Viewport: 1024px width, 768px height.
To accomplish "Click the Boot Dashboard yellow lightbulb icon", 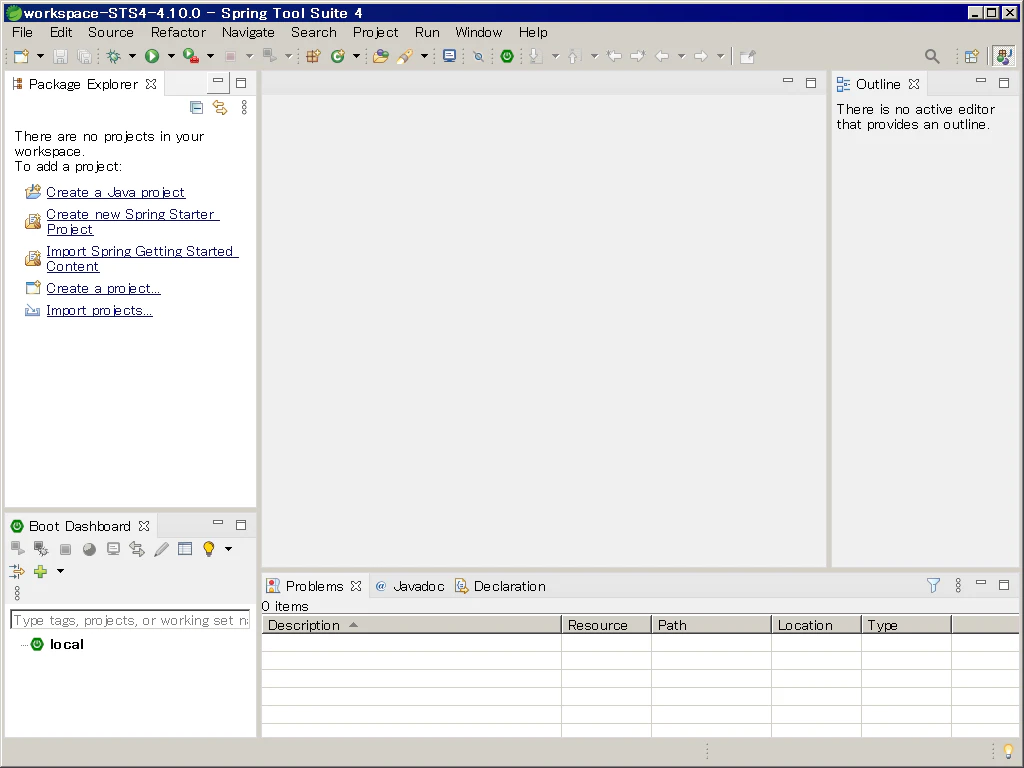I will pyautogui.click(x=209, y=549).
